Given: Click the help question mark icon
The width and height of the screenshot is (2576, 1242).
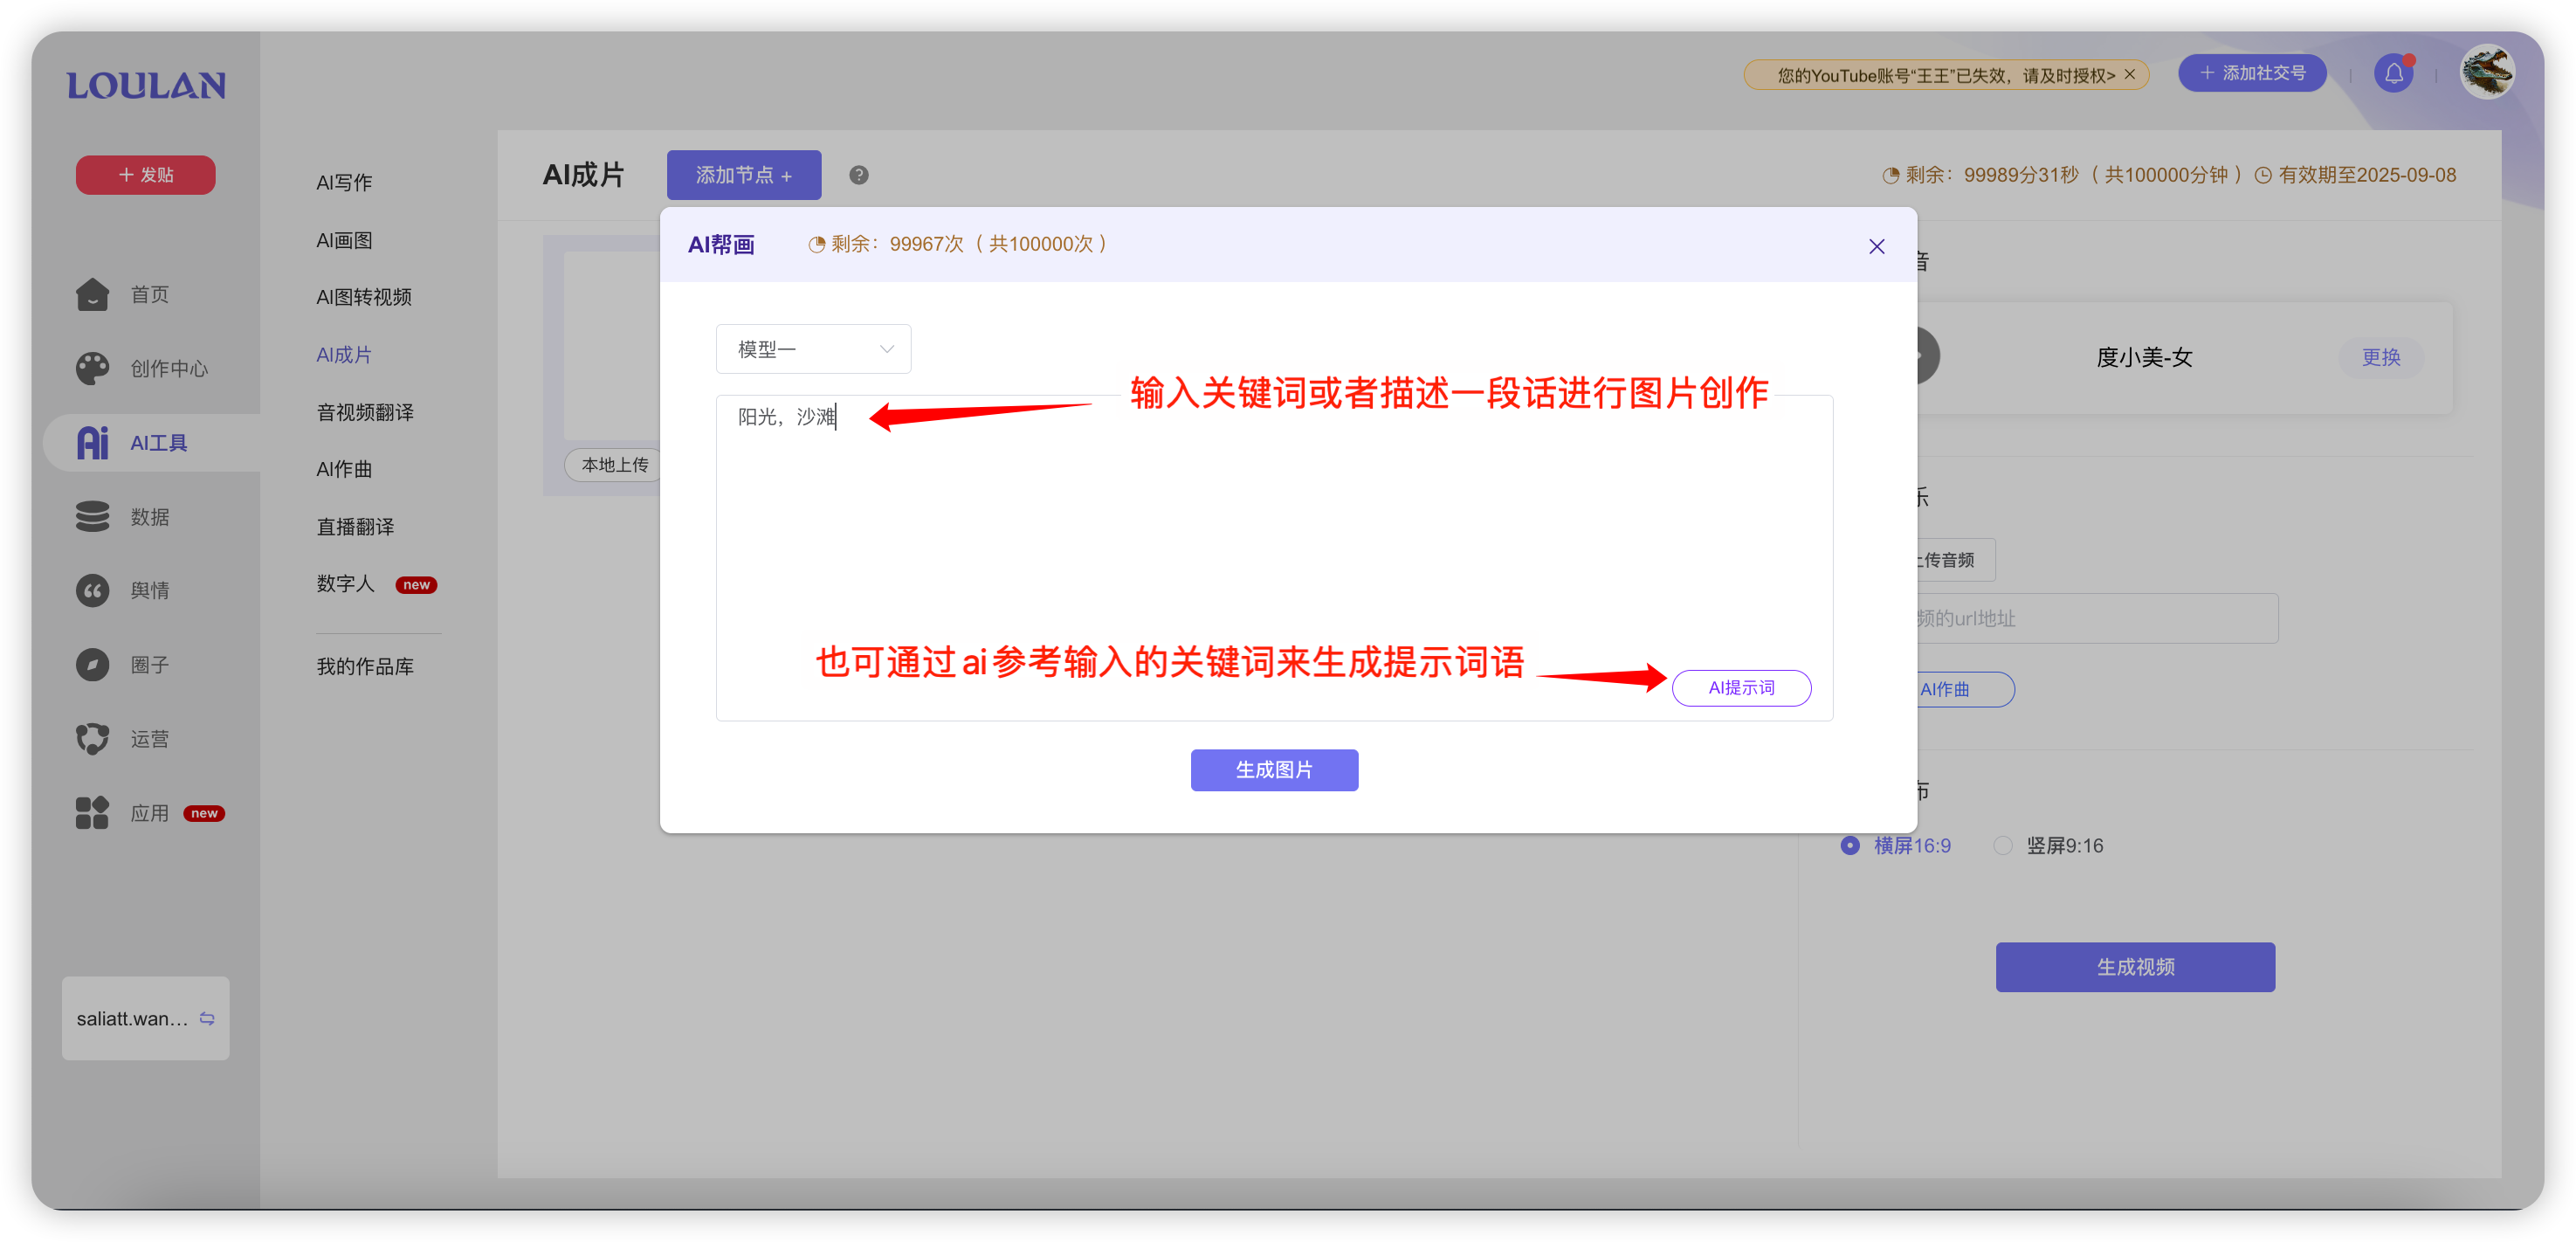Looking at the screenshot, I should 858,175.
